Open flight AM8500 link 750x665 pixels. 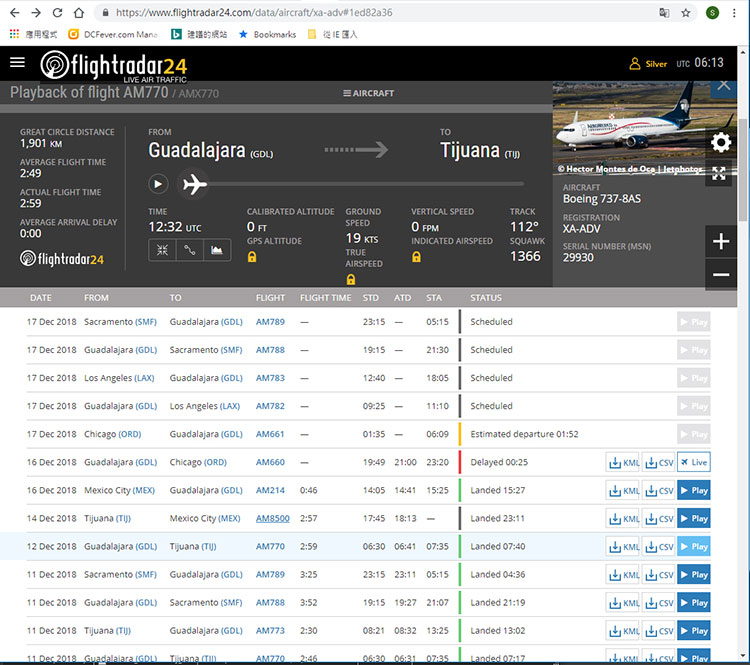[273, 519]
